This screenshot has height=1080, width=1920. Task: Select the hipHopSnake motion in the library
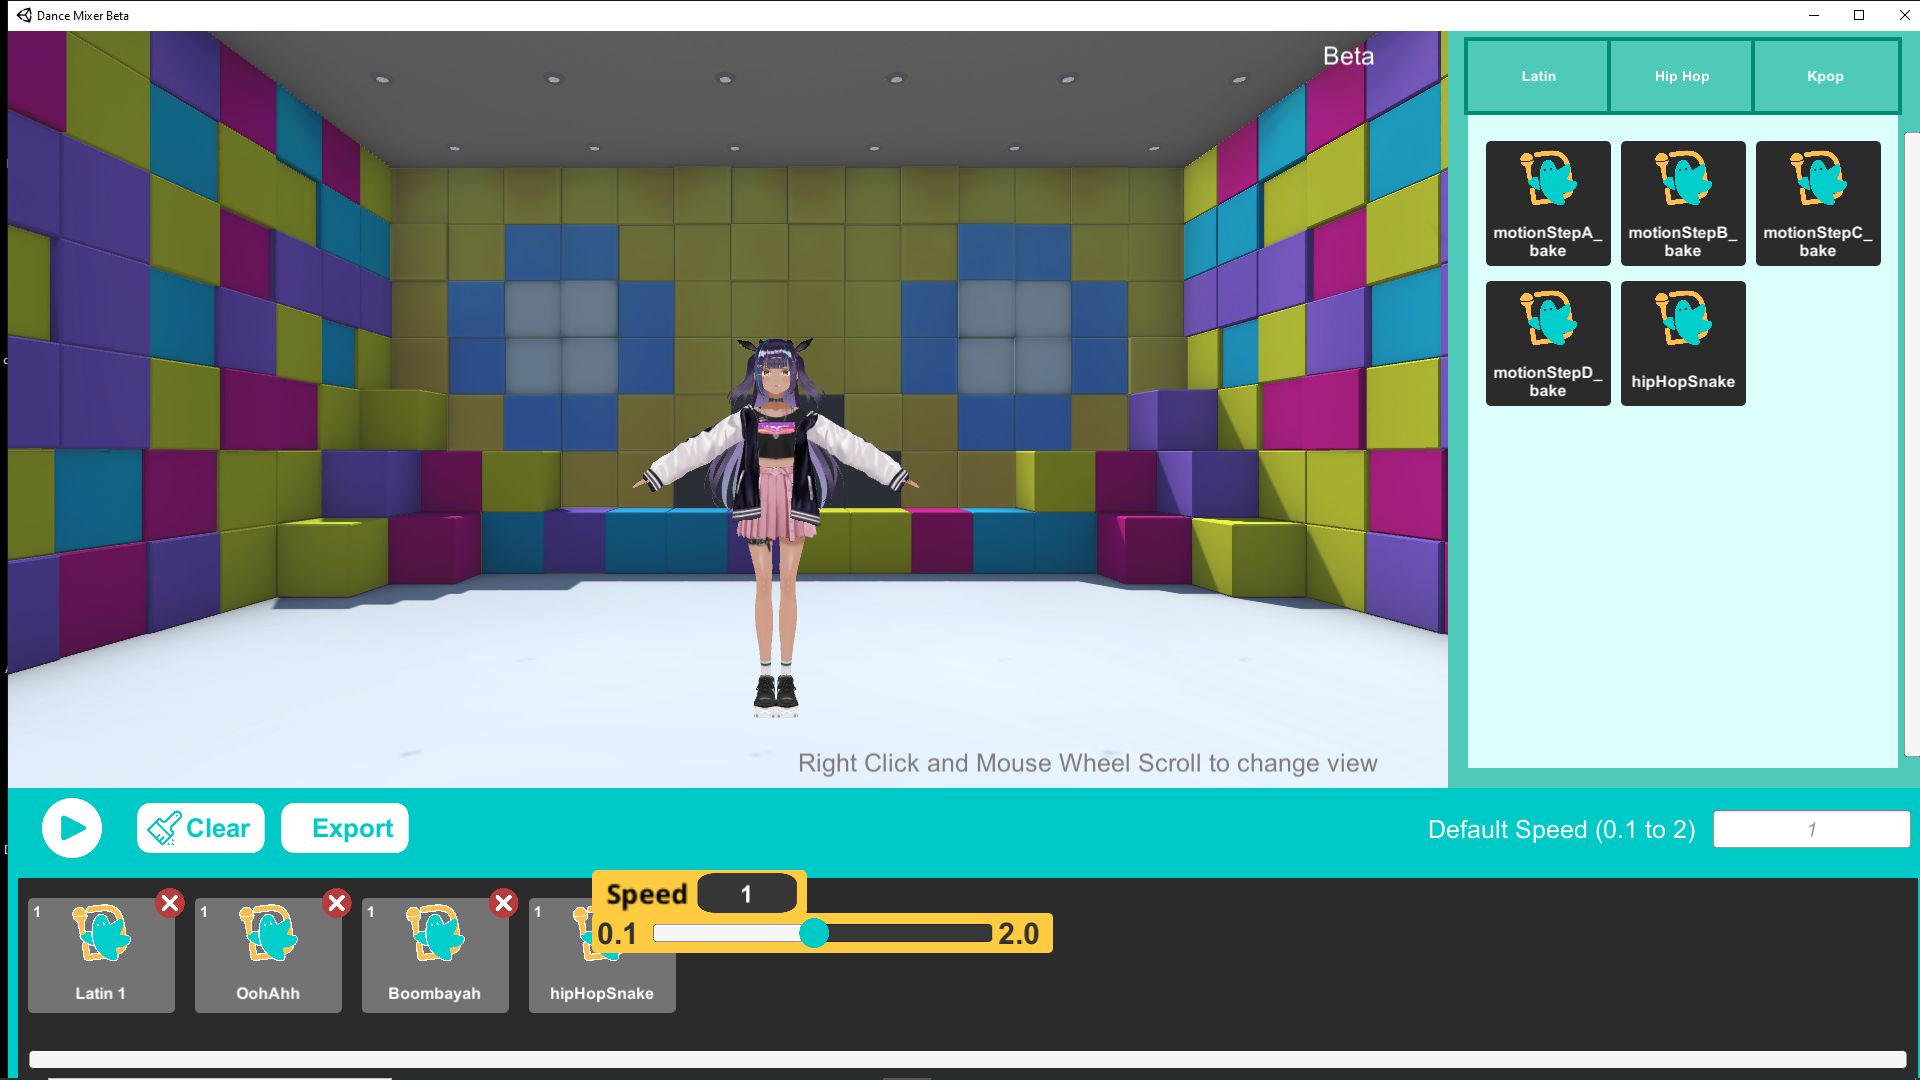pyautogui.click(x=1683, y=343)
